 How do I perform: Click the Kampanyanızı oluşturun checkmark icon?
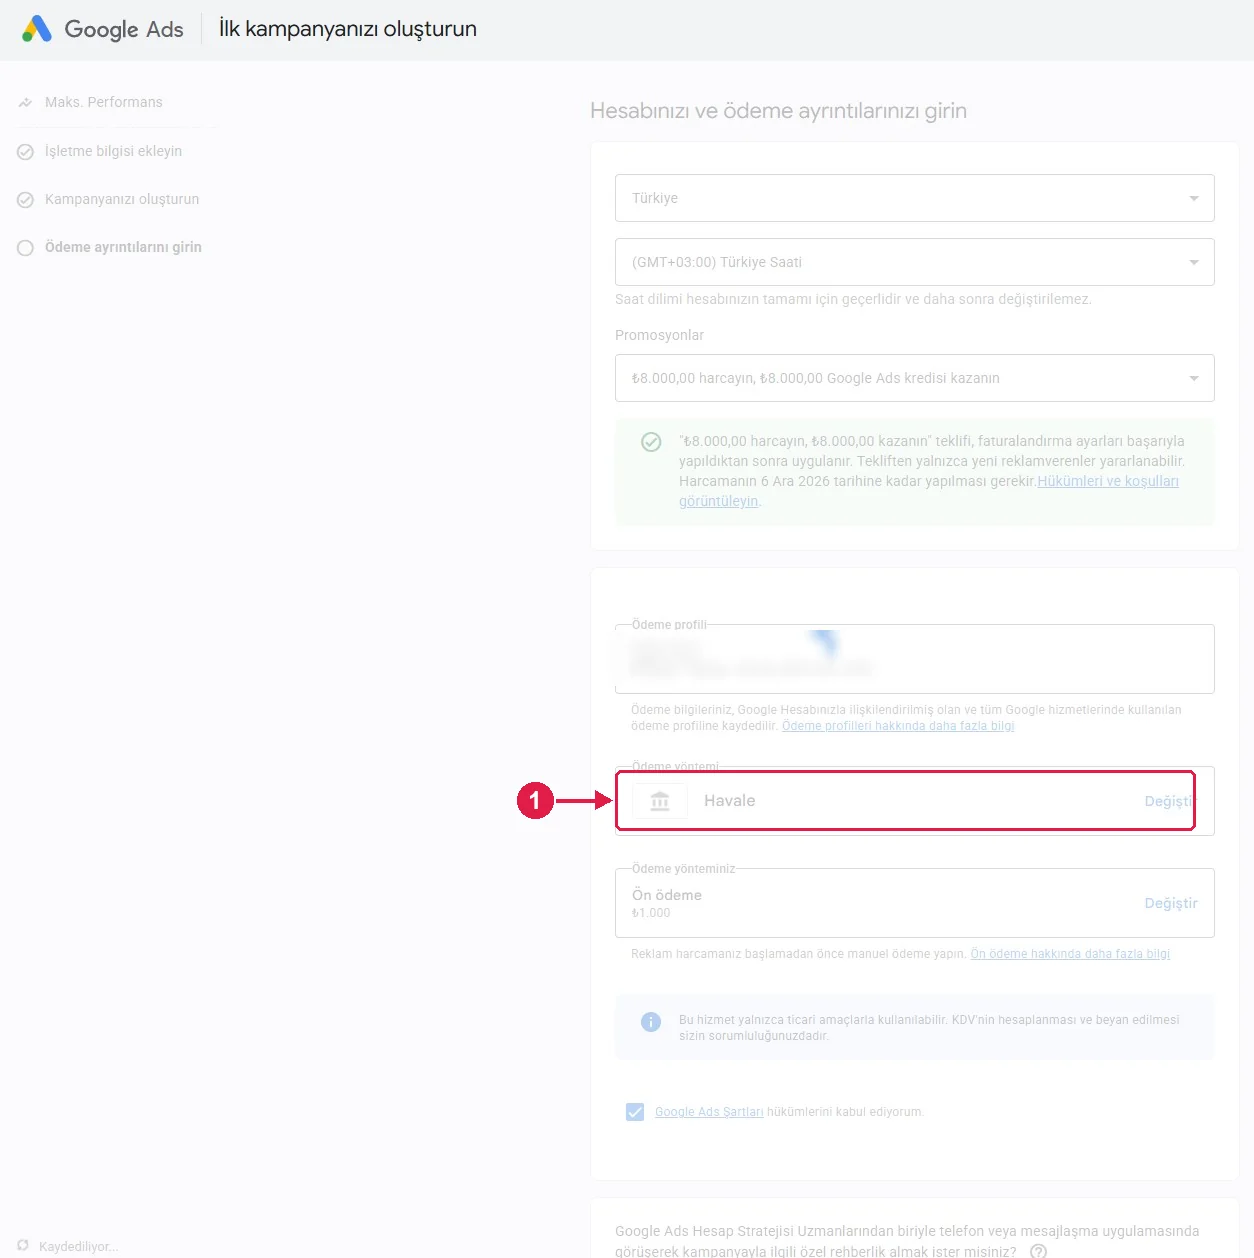(x=25, y=200)
